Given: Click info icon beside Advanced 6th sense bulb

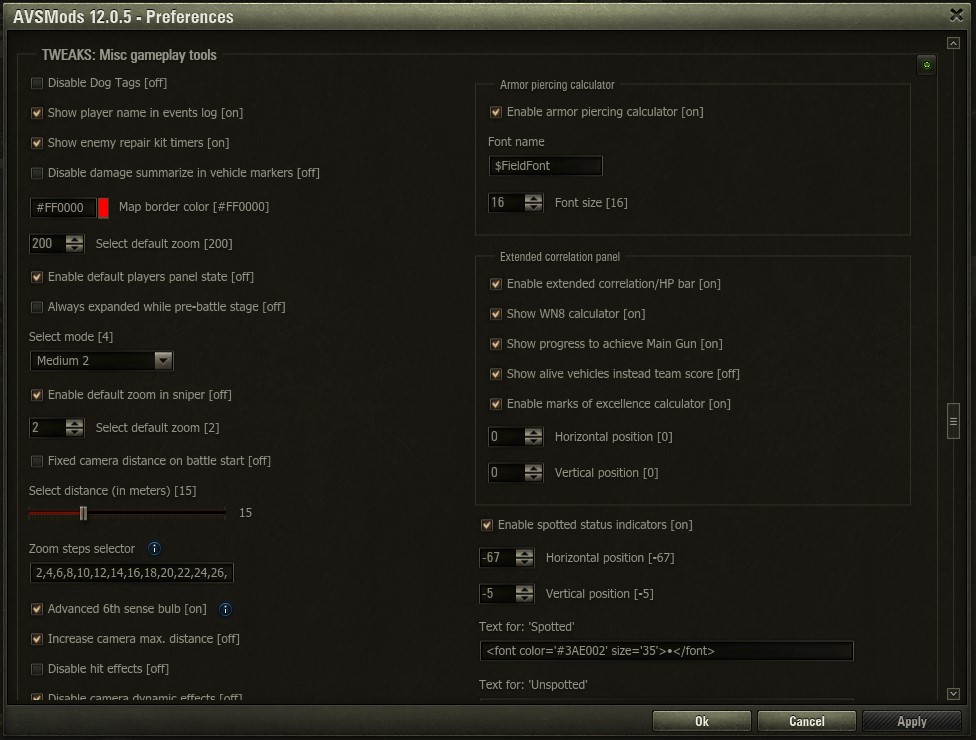Looking at the screenshot, I should 225,609.
